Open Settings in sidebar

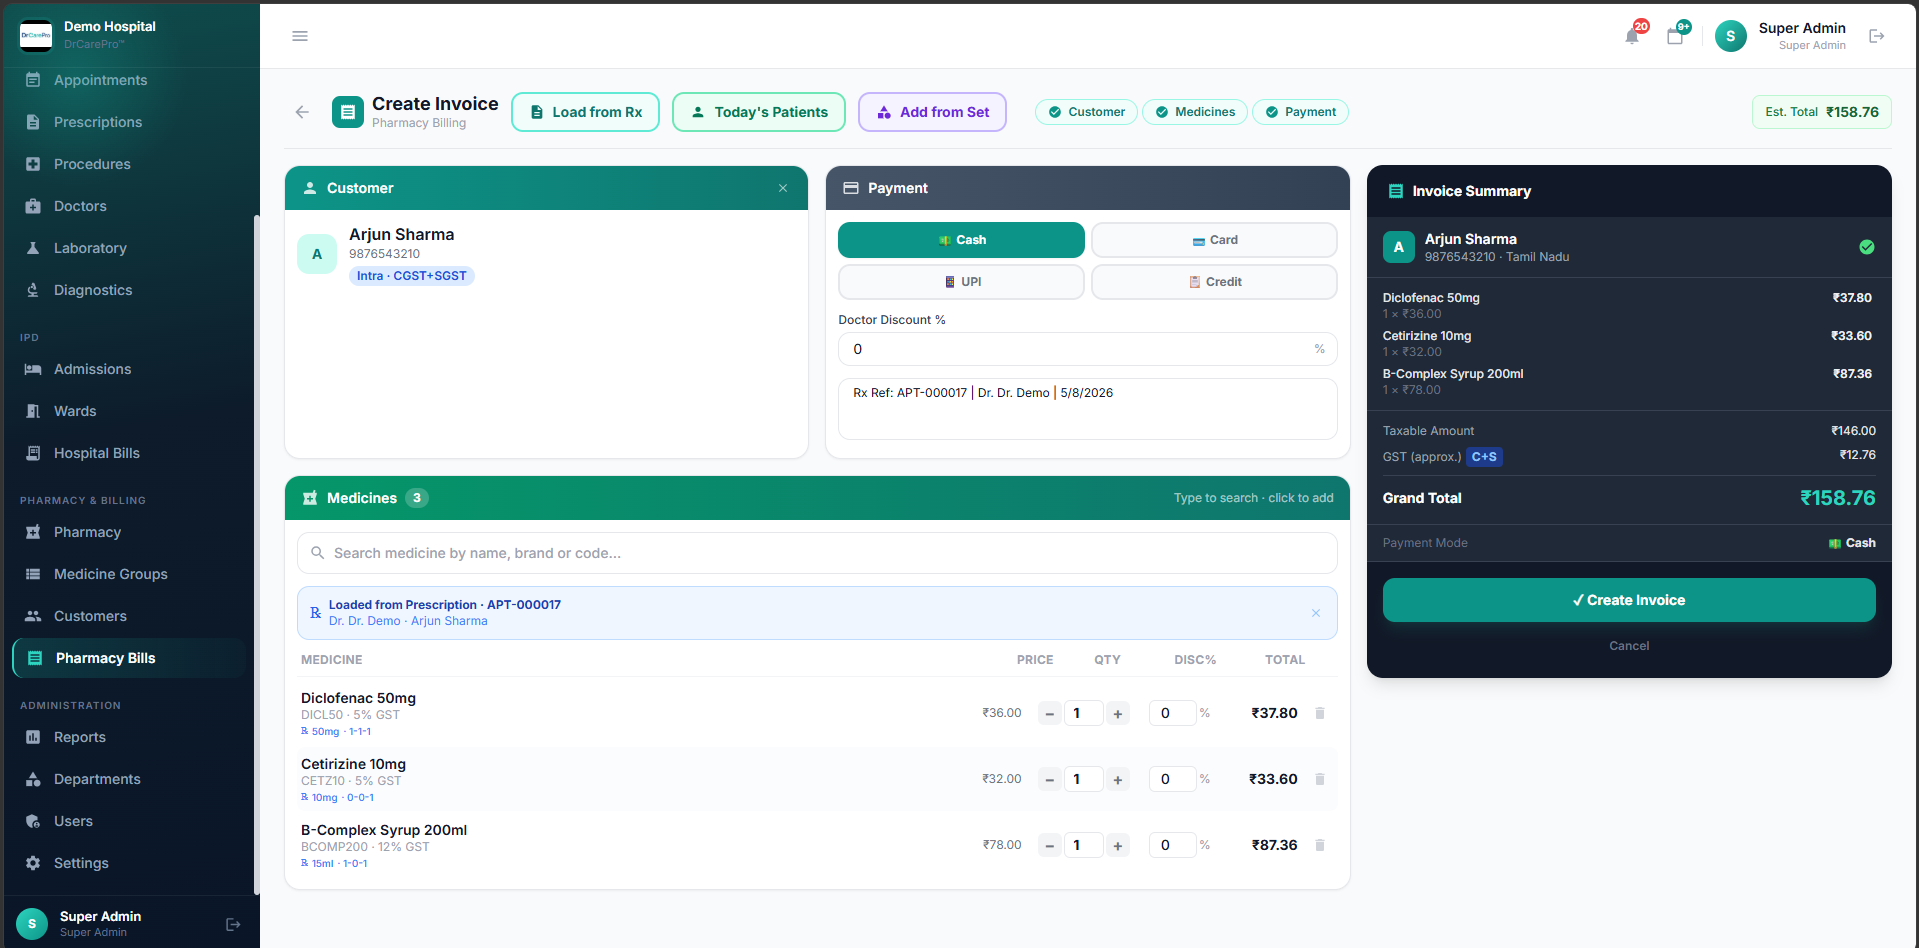[x=128, y=863]
